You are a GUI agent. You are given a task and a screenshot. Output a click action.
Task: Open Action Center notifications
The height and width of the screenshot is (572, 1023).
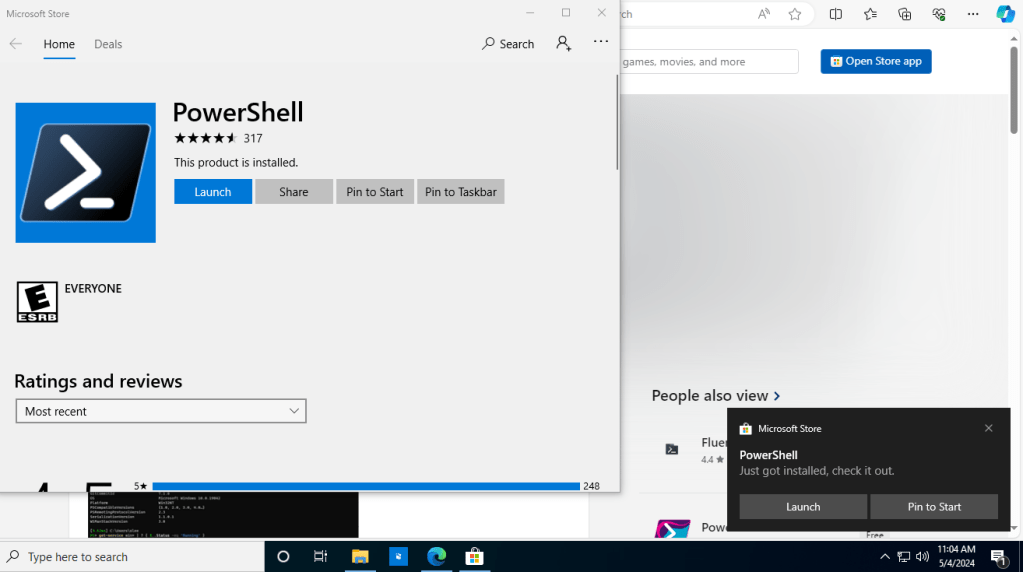click(x=998, y=556)
